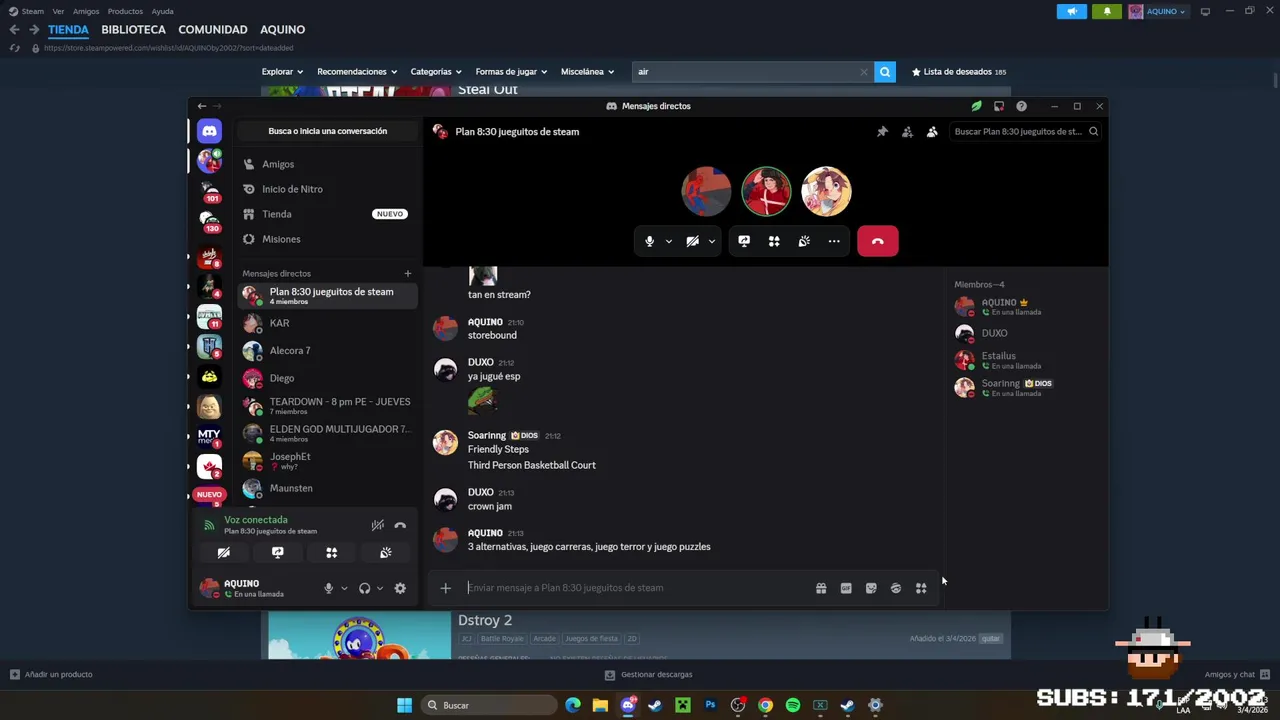Open microphone options arrow in call controls
The image size is (1280, 720).
[668, 241]
